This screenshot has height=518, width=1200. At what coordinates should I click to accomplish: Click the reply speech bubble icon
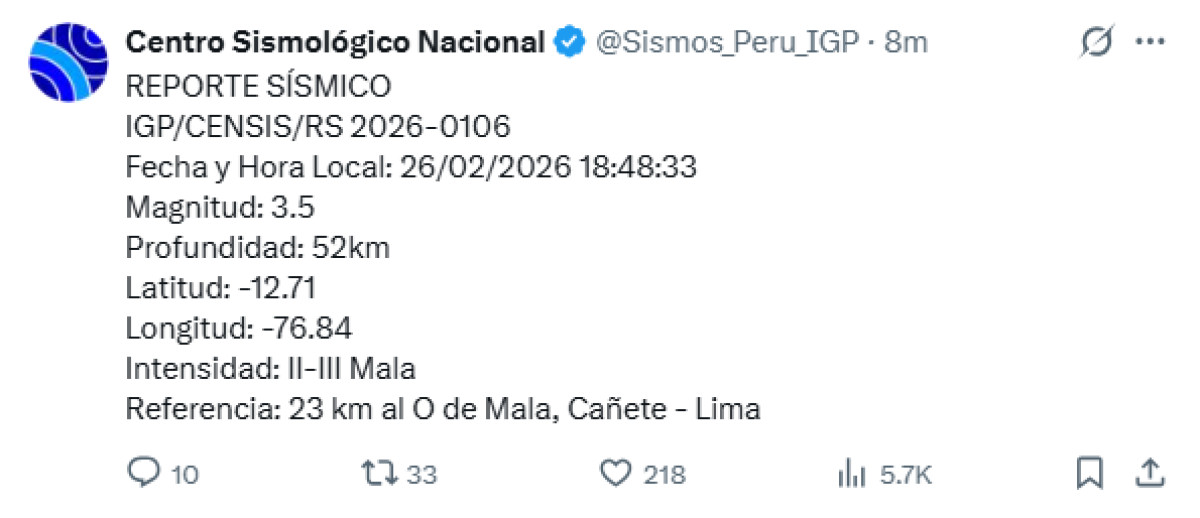click(144, 472)
